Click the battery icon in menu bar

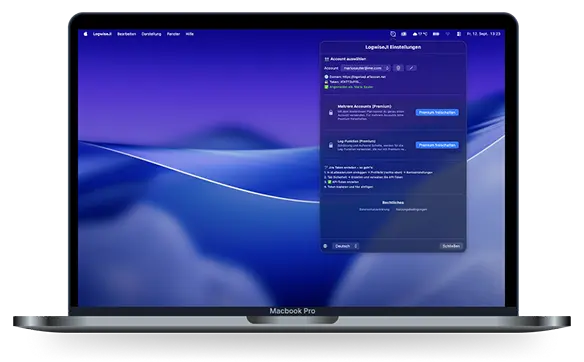pos(436,34)
